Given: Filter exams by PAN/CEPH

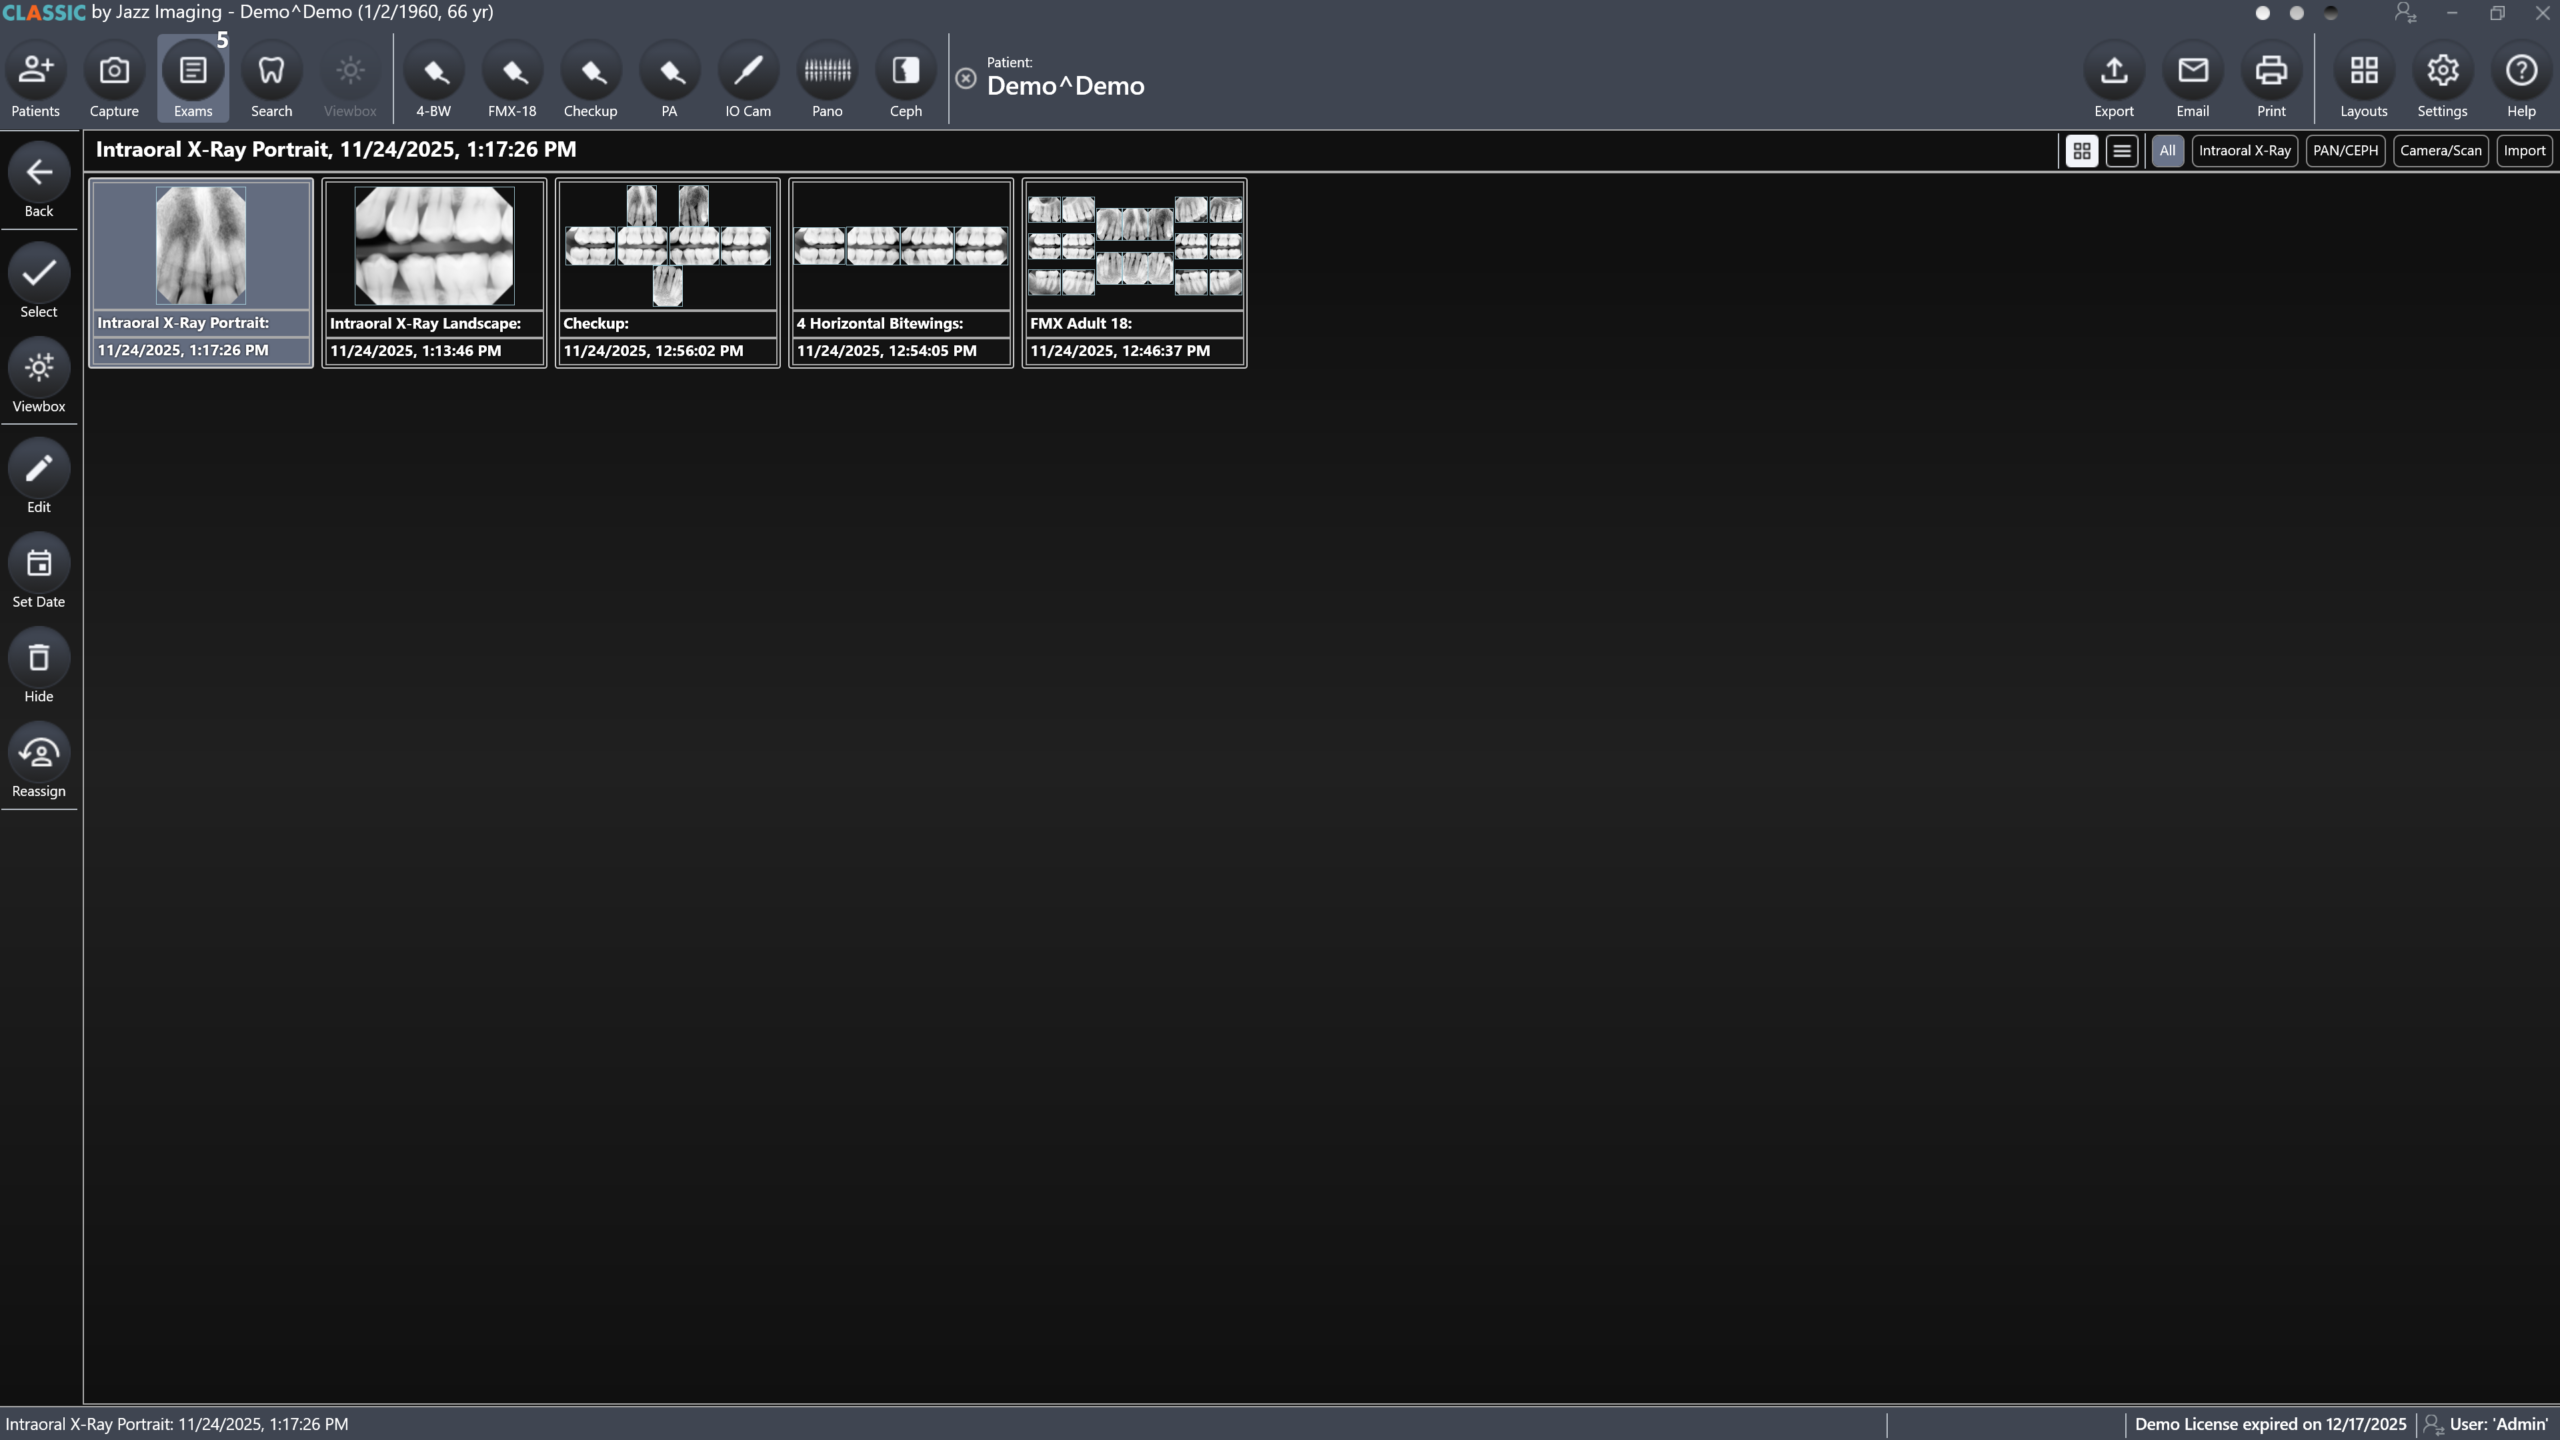Looking at the screenshot, I should pos(2345,151).
